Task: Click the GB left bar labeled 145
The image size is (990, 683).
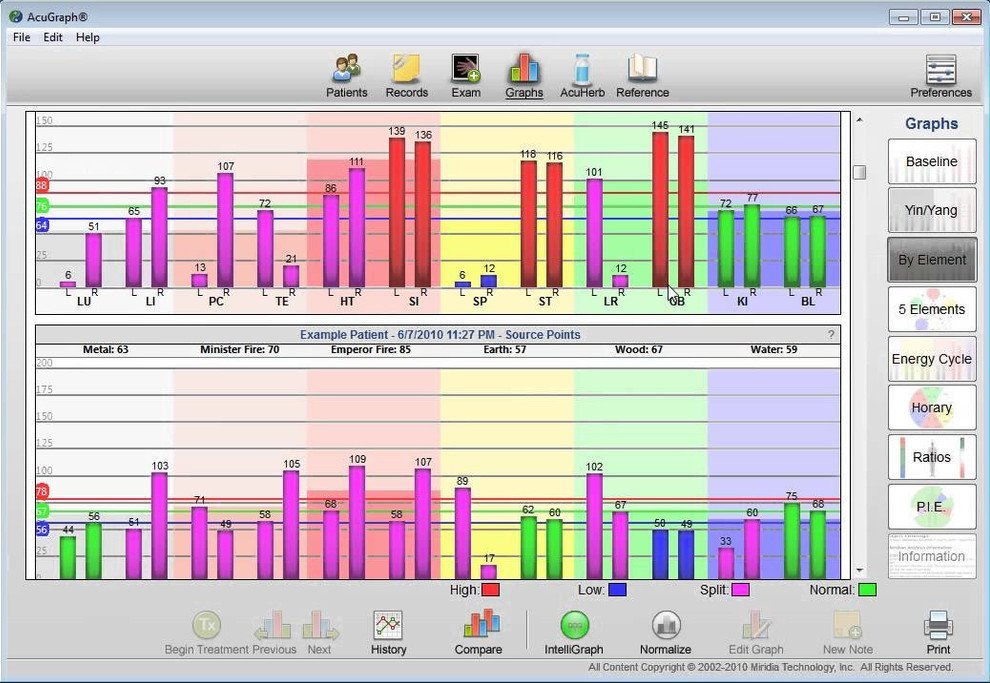Action: click(660, 210)
